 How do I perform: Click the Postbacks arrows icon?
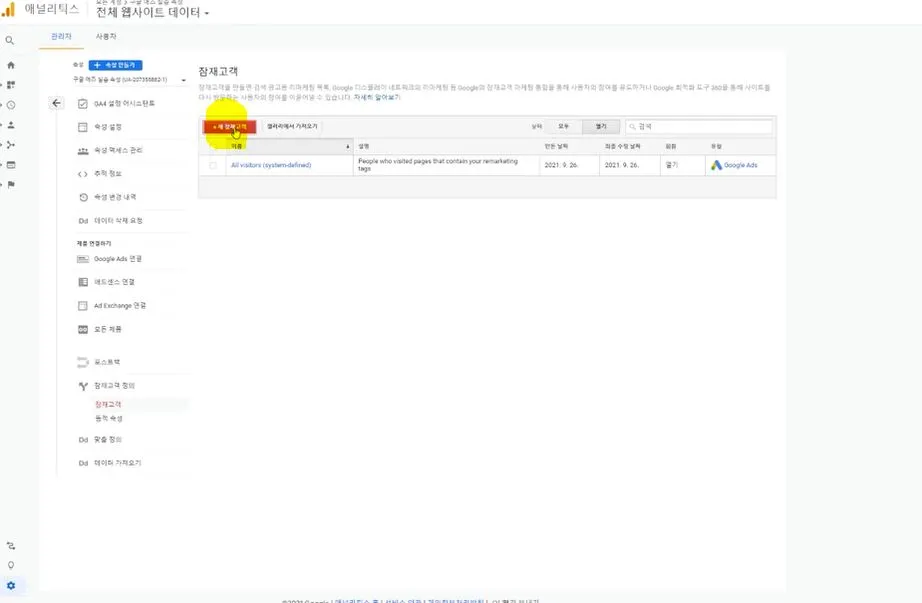pos(83,362)
